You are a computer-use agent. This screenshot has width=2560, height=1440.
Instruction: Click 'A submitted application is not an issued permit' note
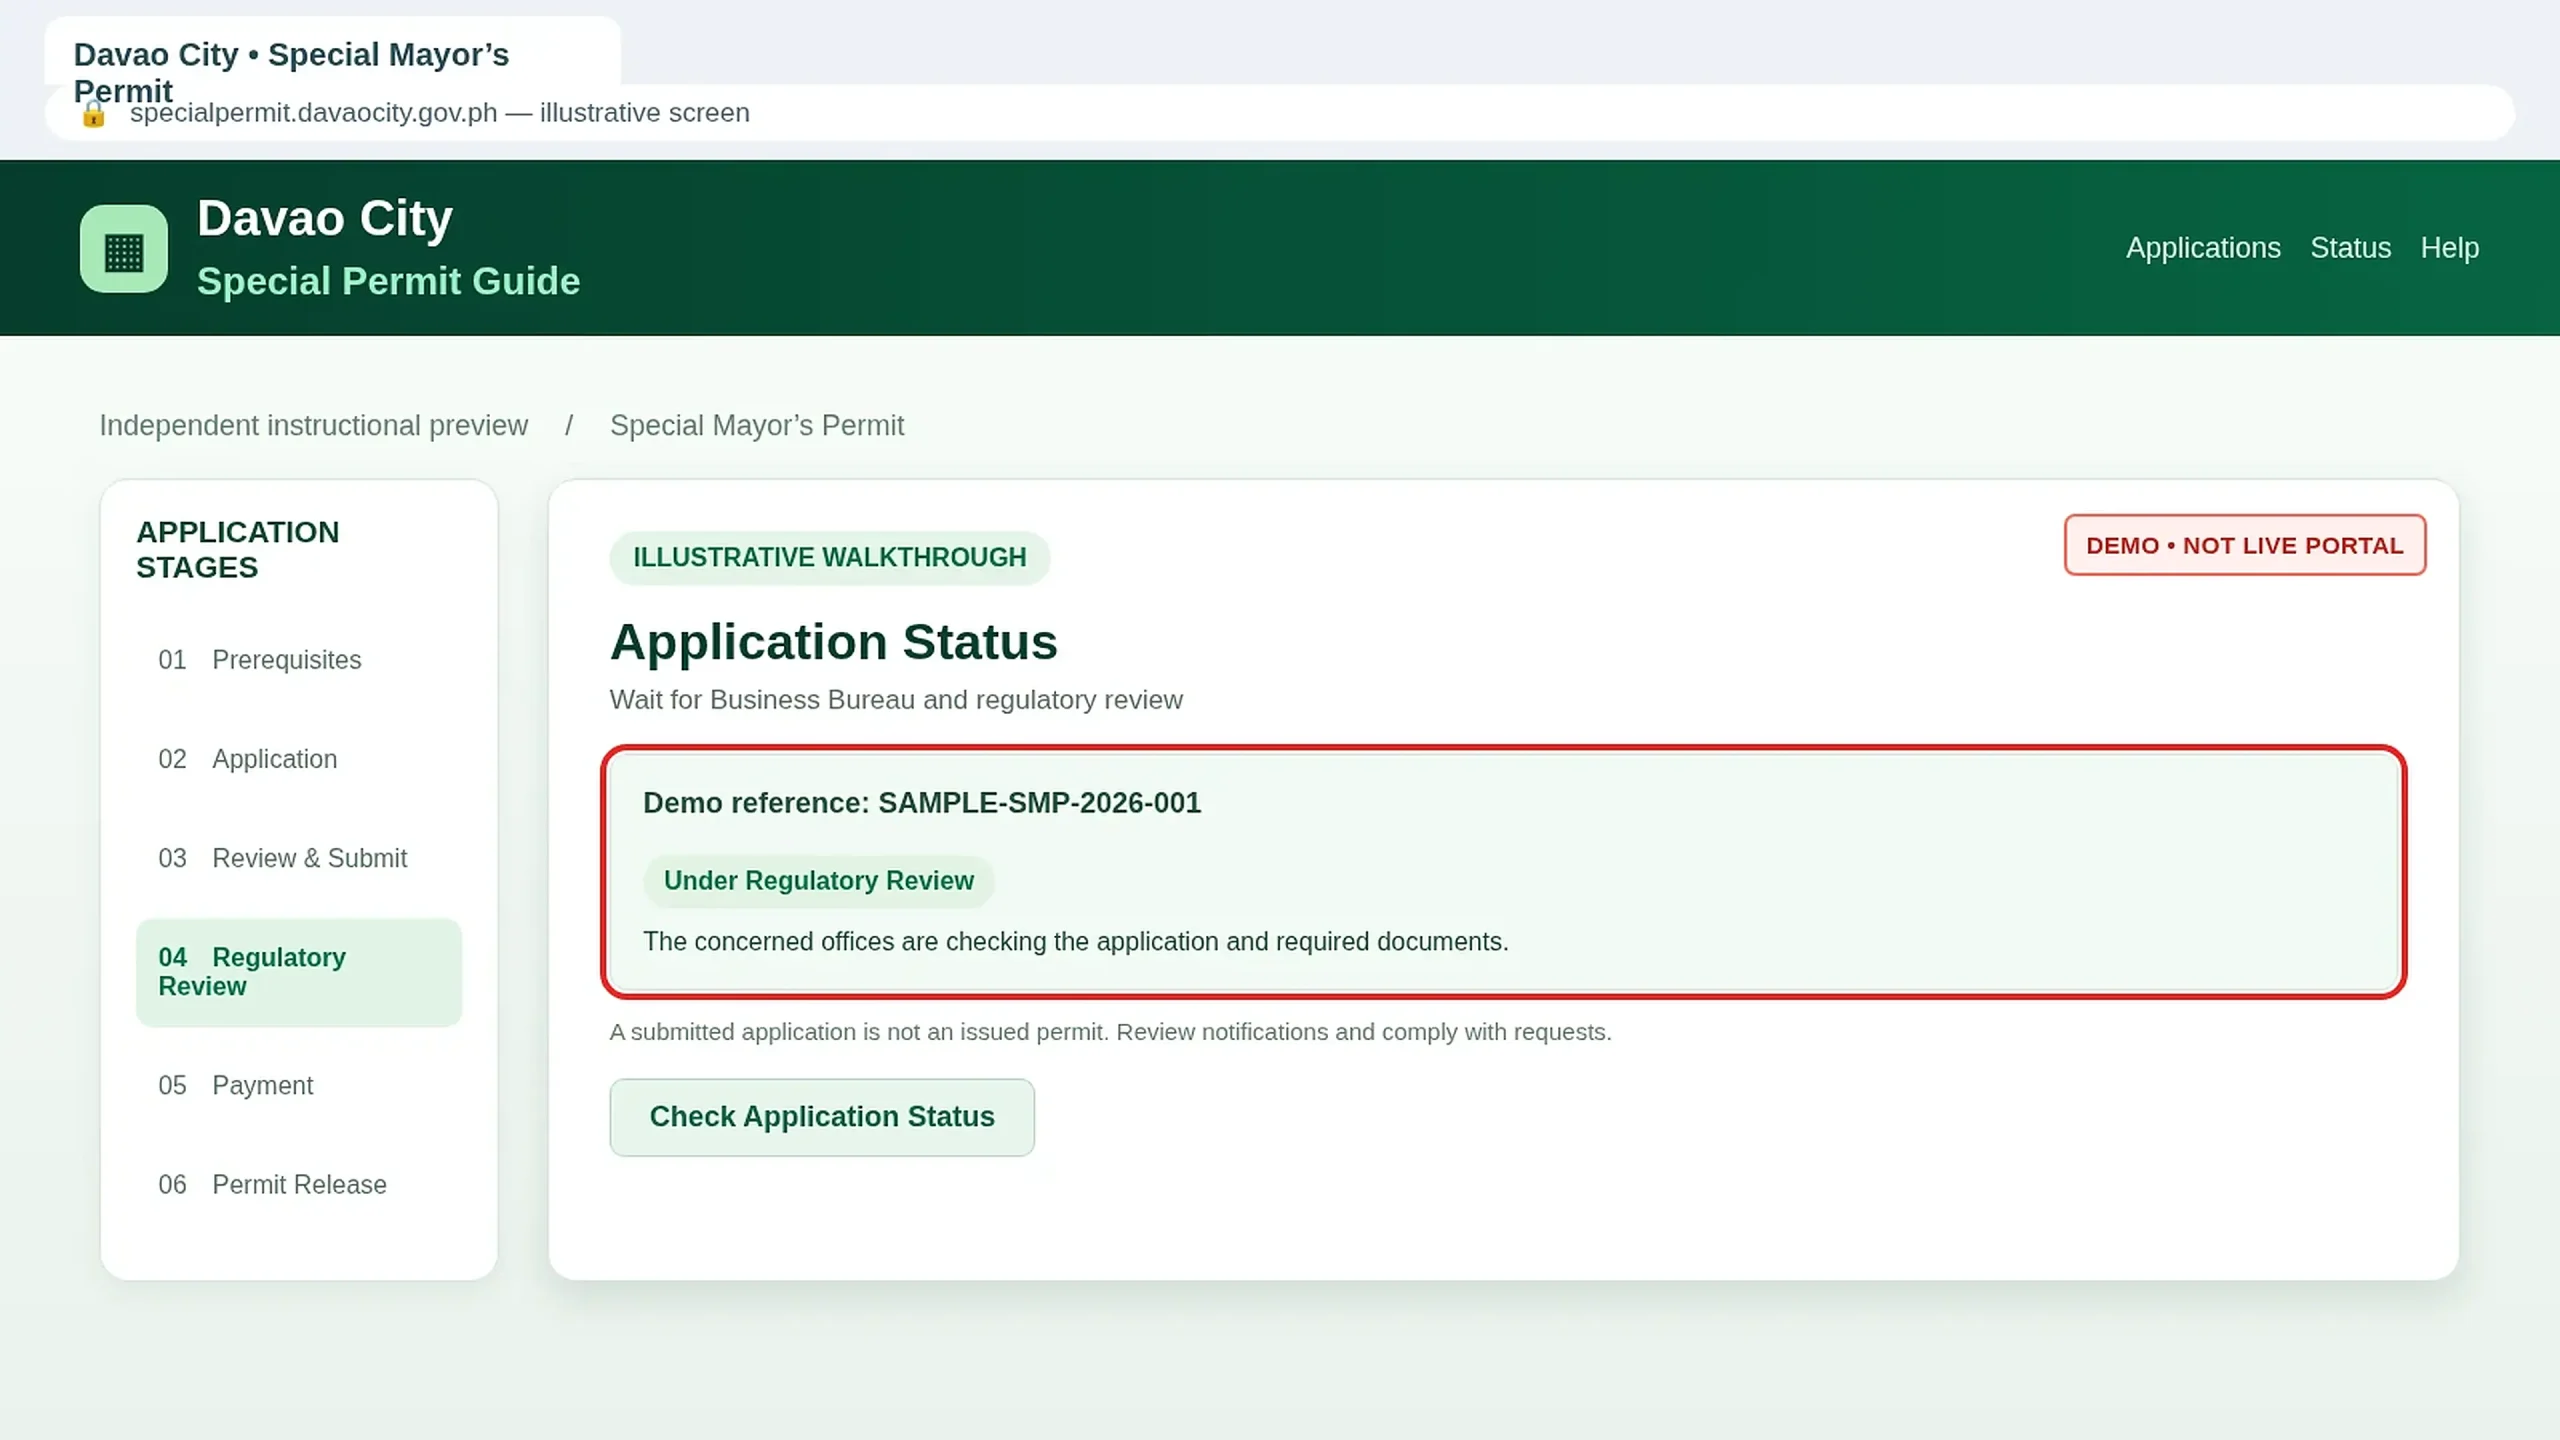[x=1111, y=1032]
